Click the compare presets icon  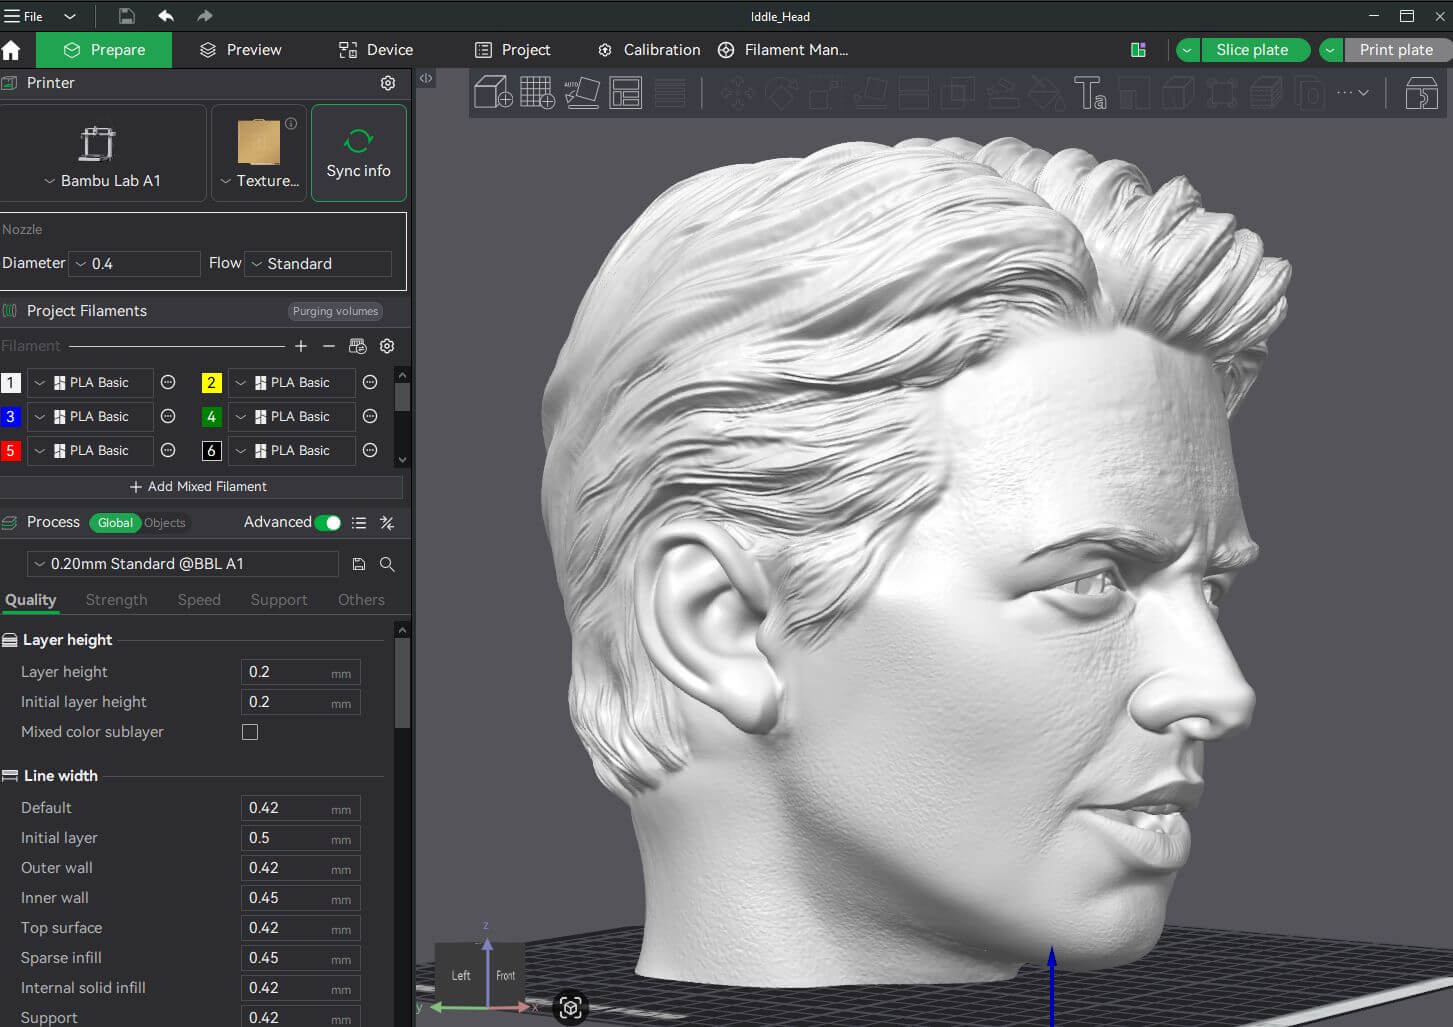(387, 523)
